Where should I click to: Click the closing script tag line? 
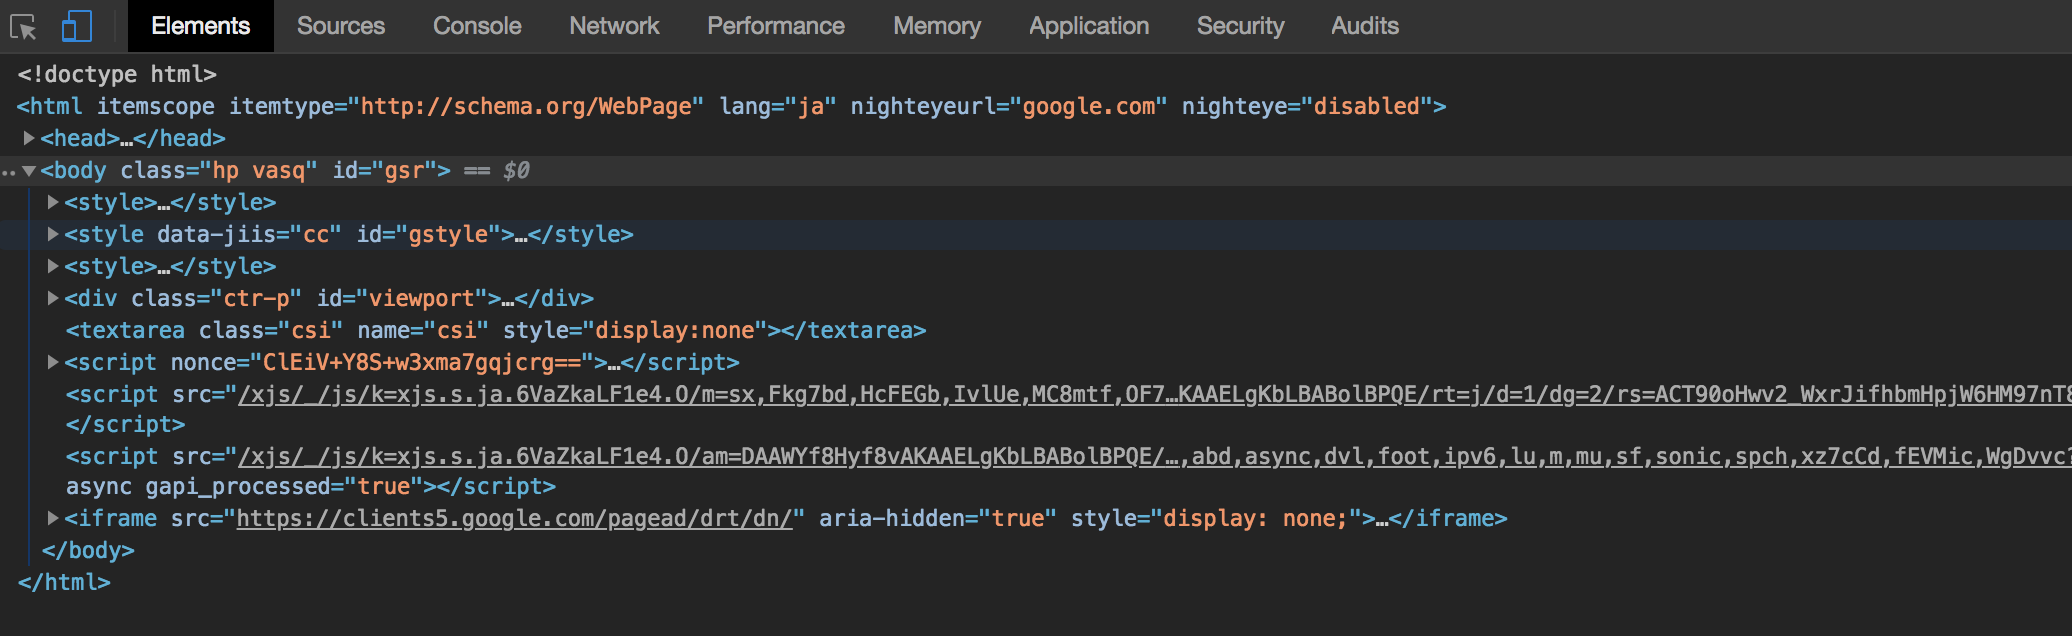point(125,424)
